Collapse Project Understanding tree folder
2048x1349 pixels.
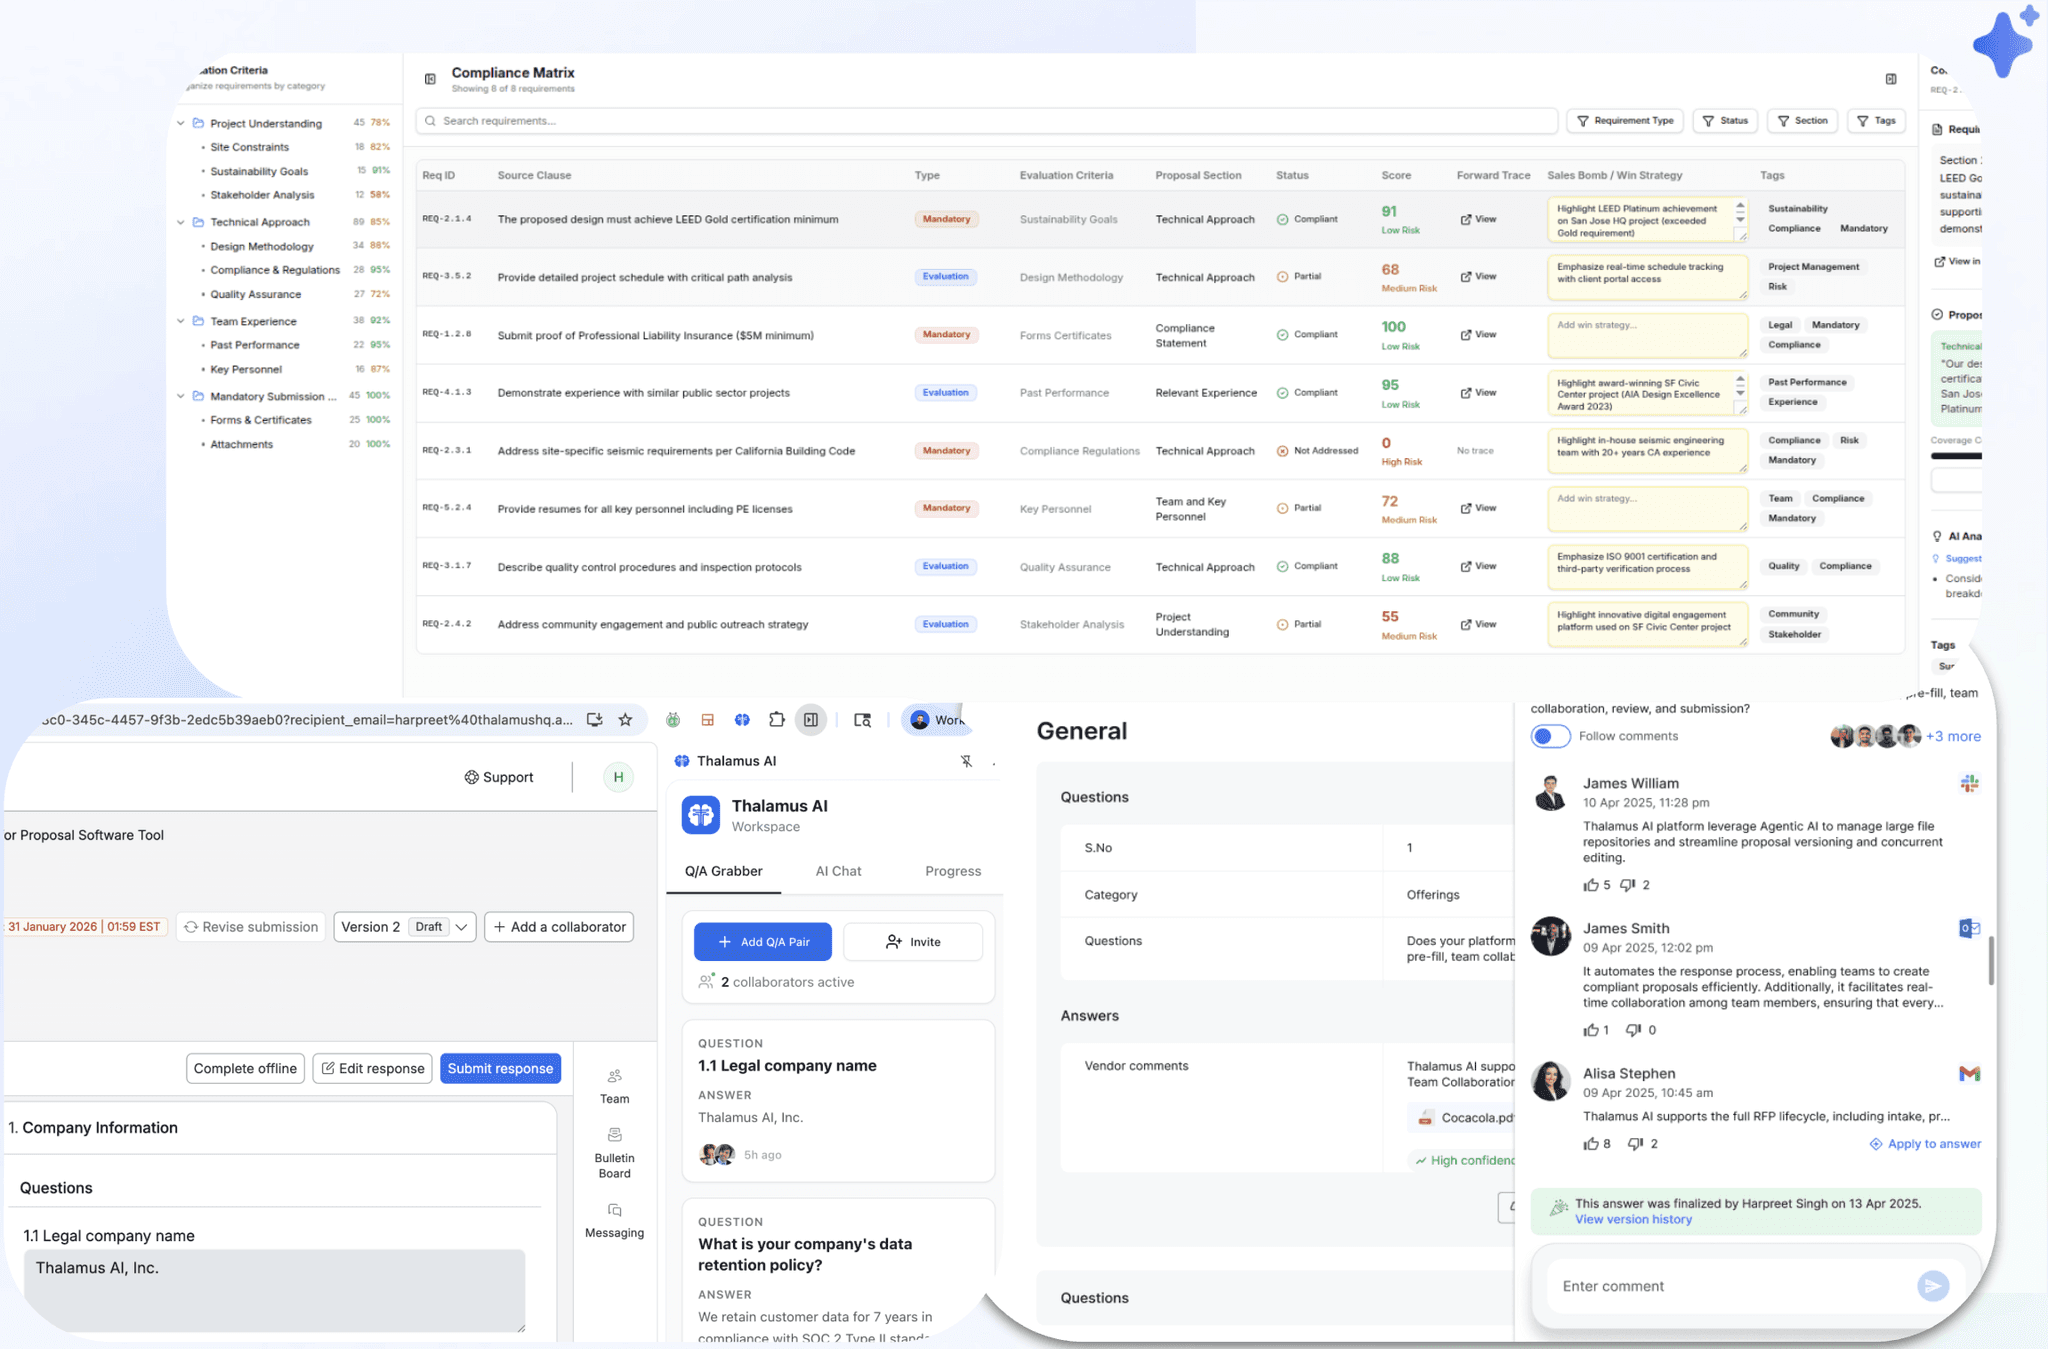181,123
